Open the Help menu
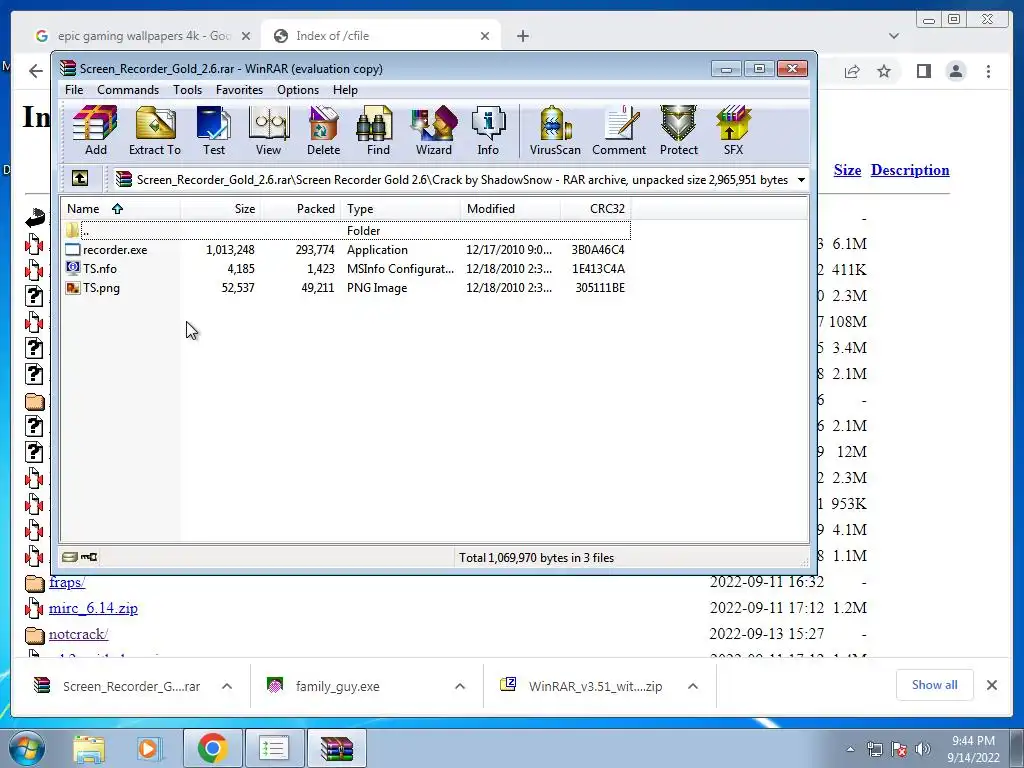 345,89
